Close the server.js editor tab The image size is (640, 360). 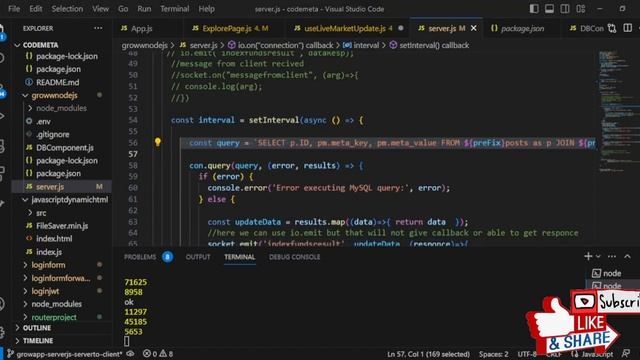(x=473, y=28)
